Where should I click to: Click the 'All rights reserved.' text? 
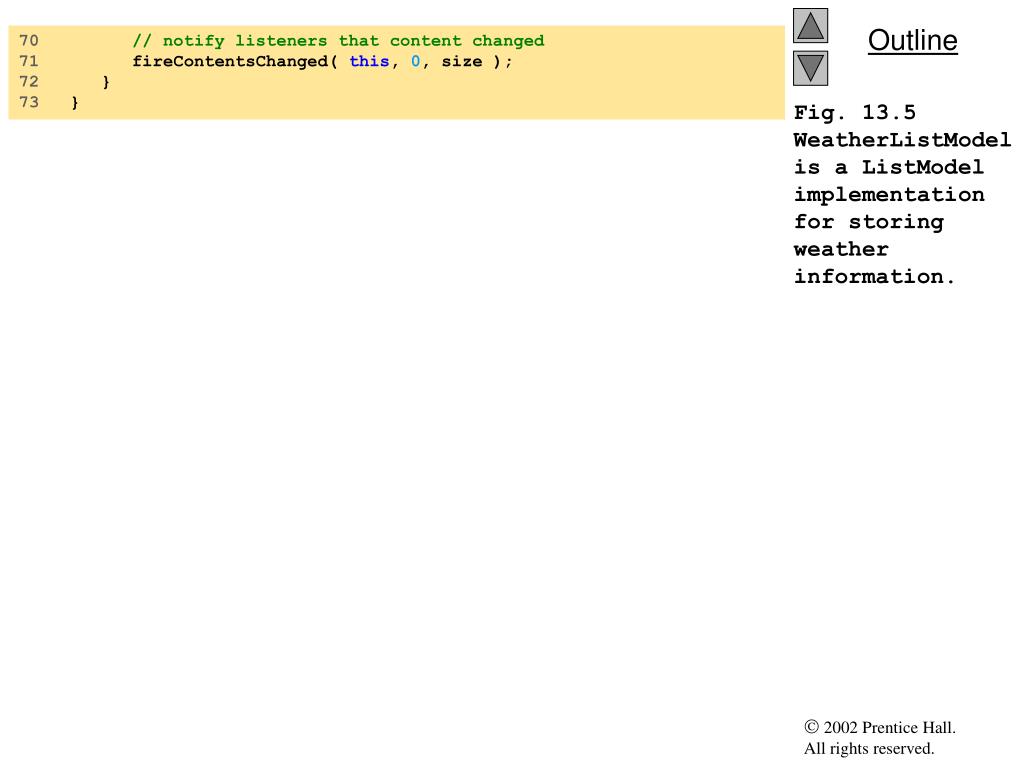point(869,748)
